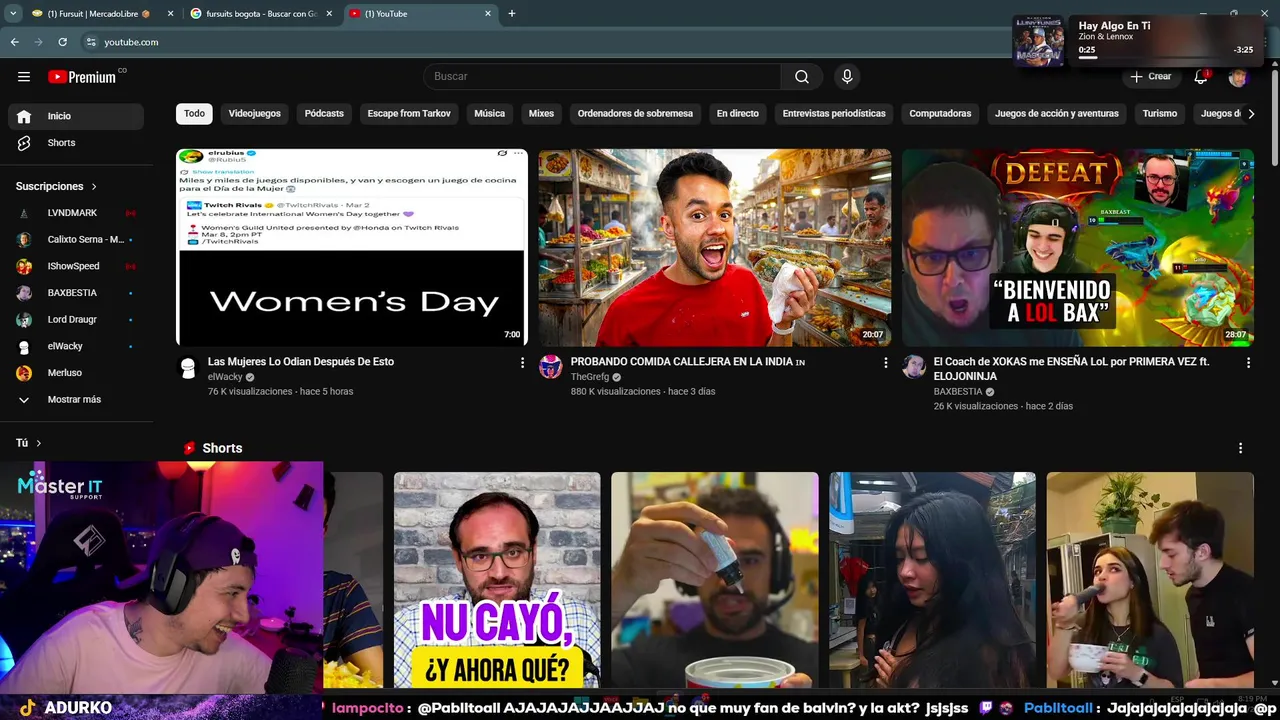This screenshot has height=720, width=1280.
Task: Open BAXBESTIA subscription in sidebar
Action: click(76, 293)
